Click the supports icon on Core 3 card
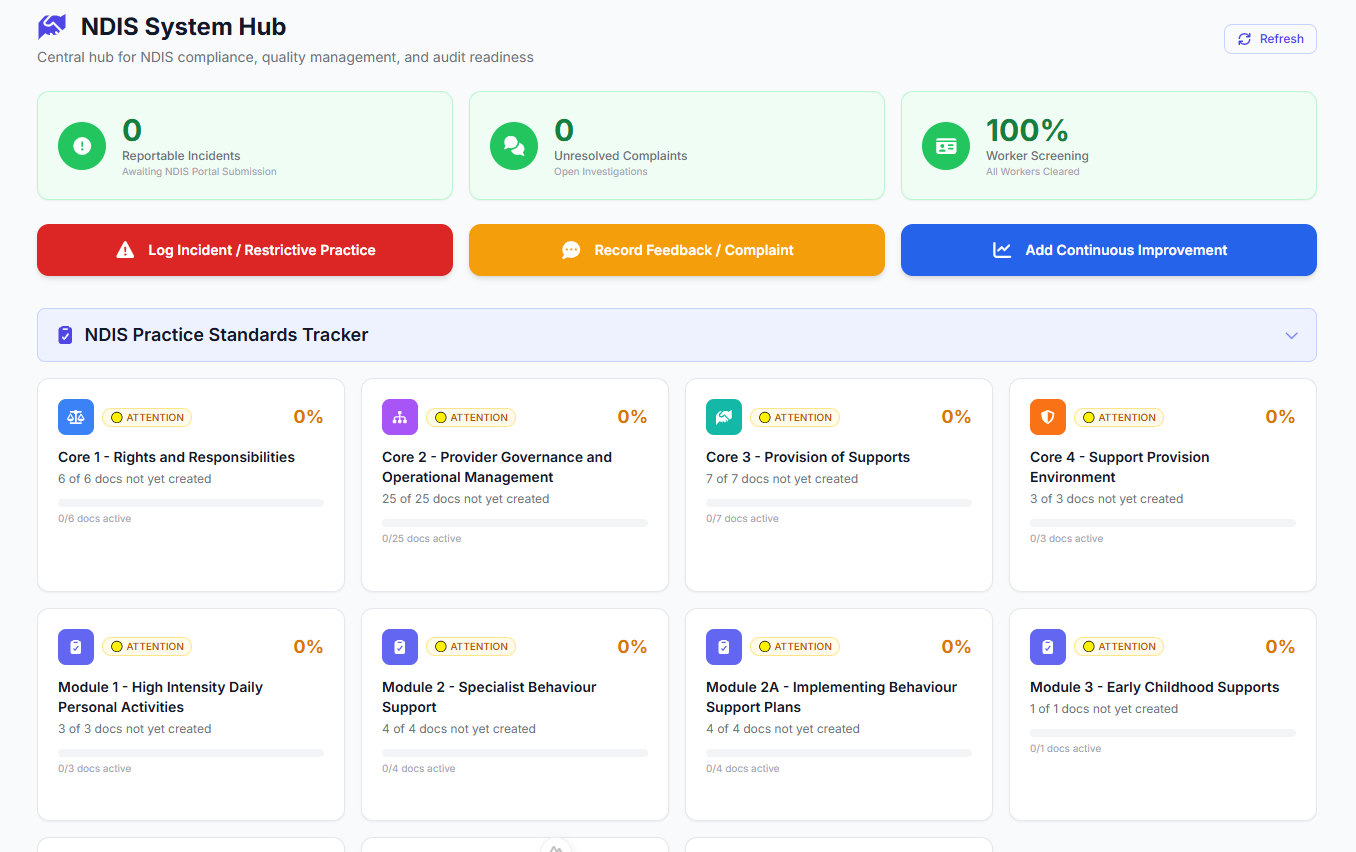 click(723, 417)
